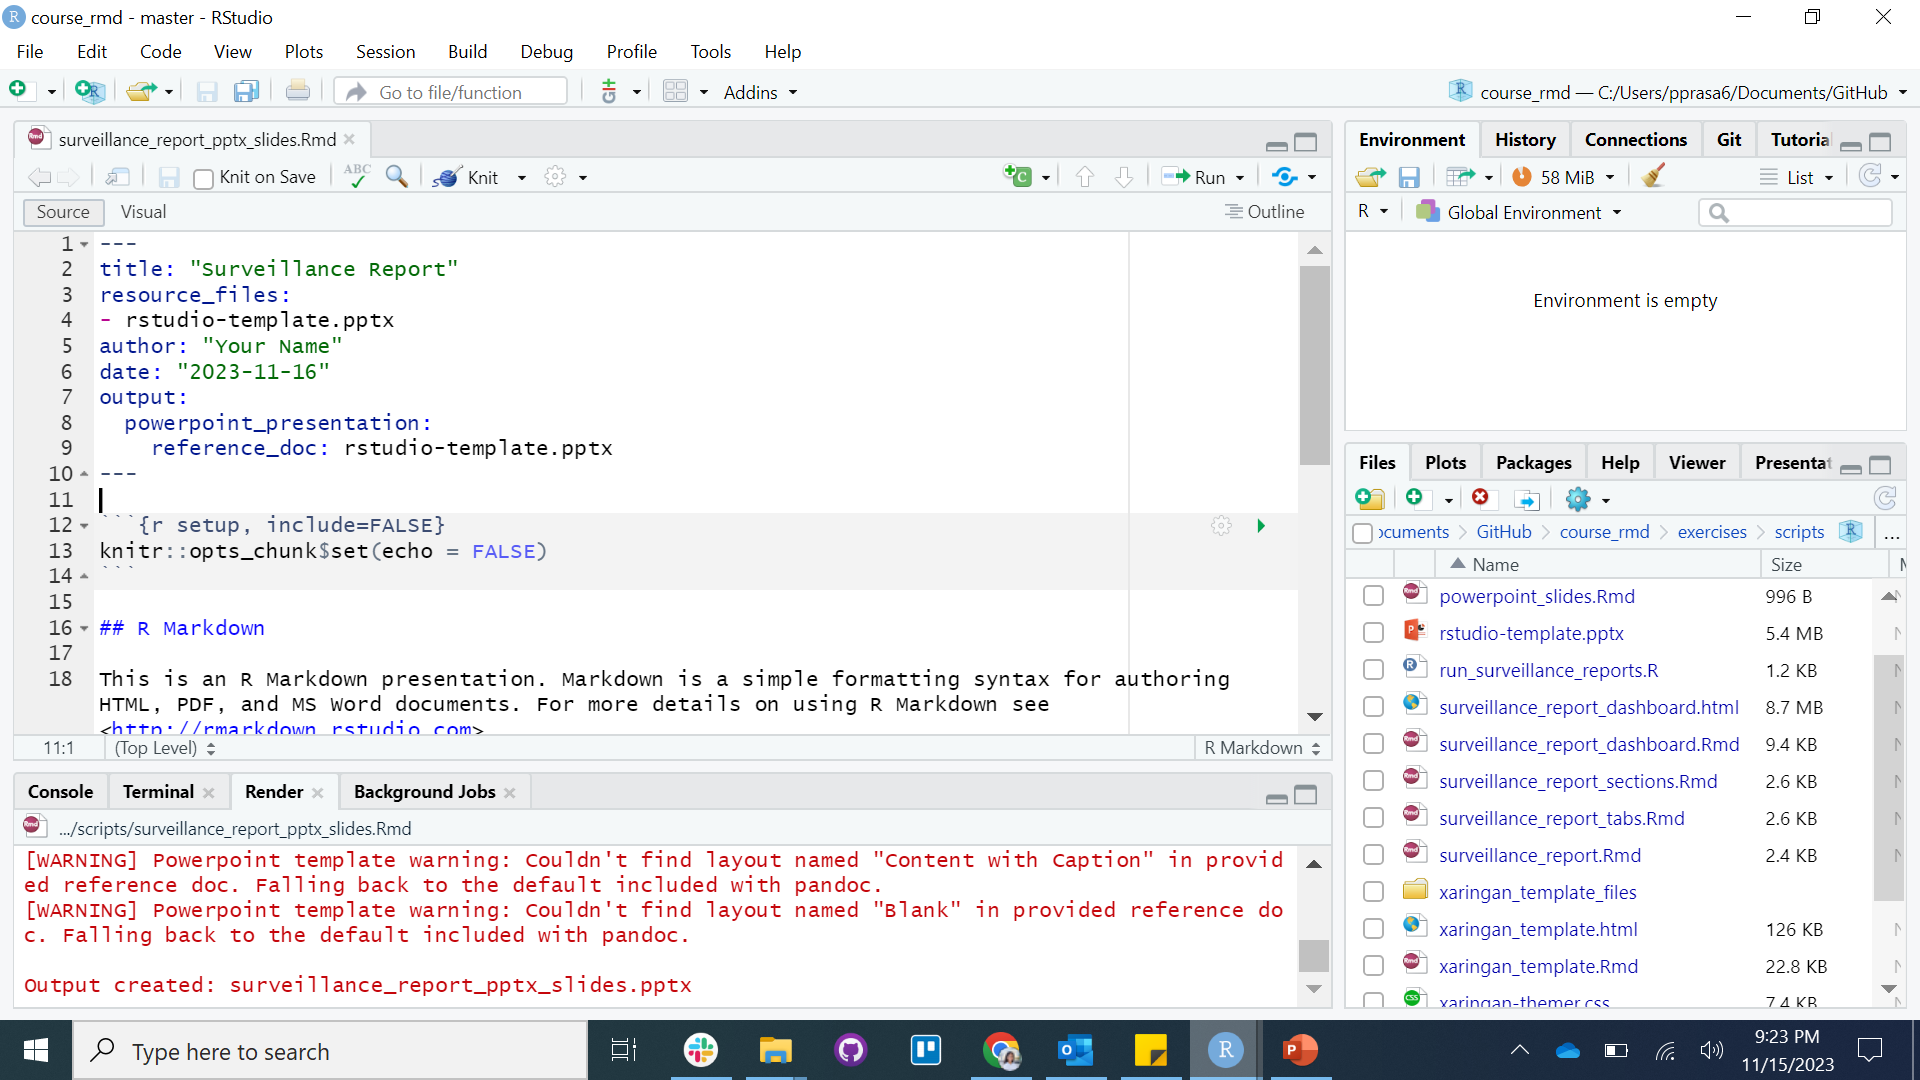Click save workspace icon in Environment pane
Screen dimensions: 1920x1080
pos(1409,177)
